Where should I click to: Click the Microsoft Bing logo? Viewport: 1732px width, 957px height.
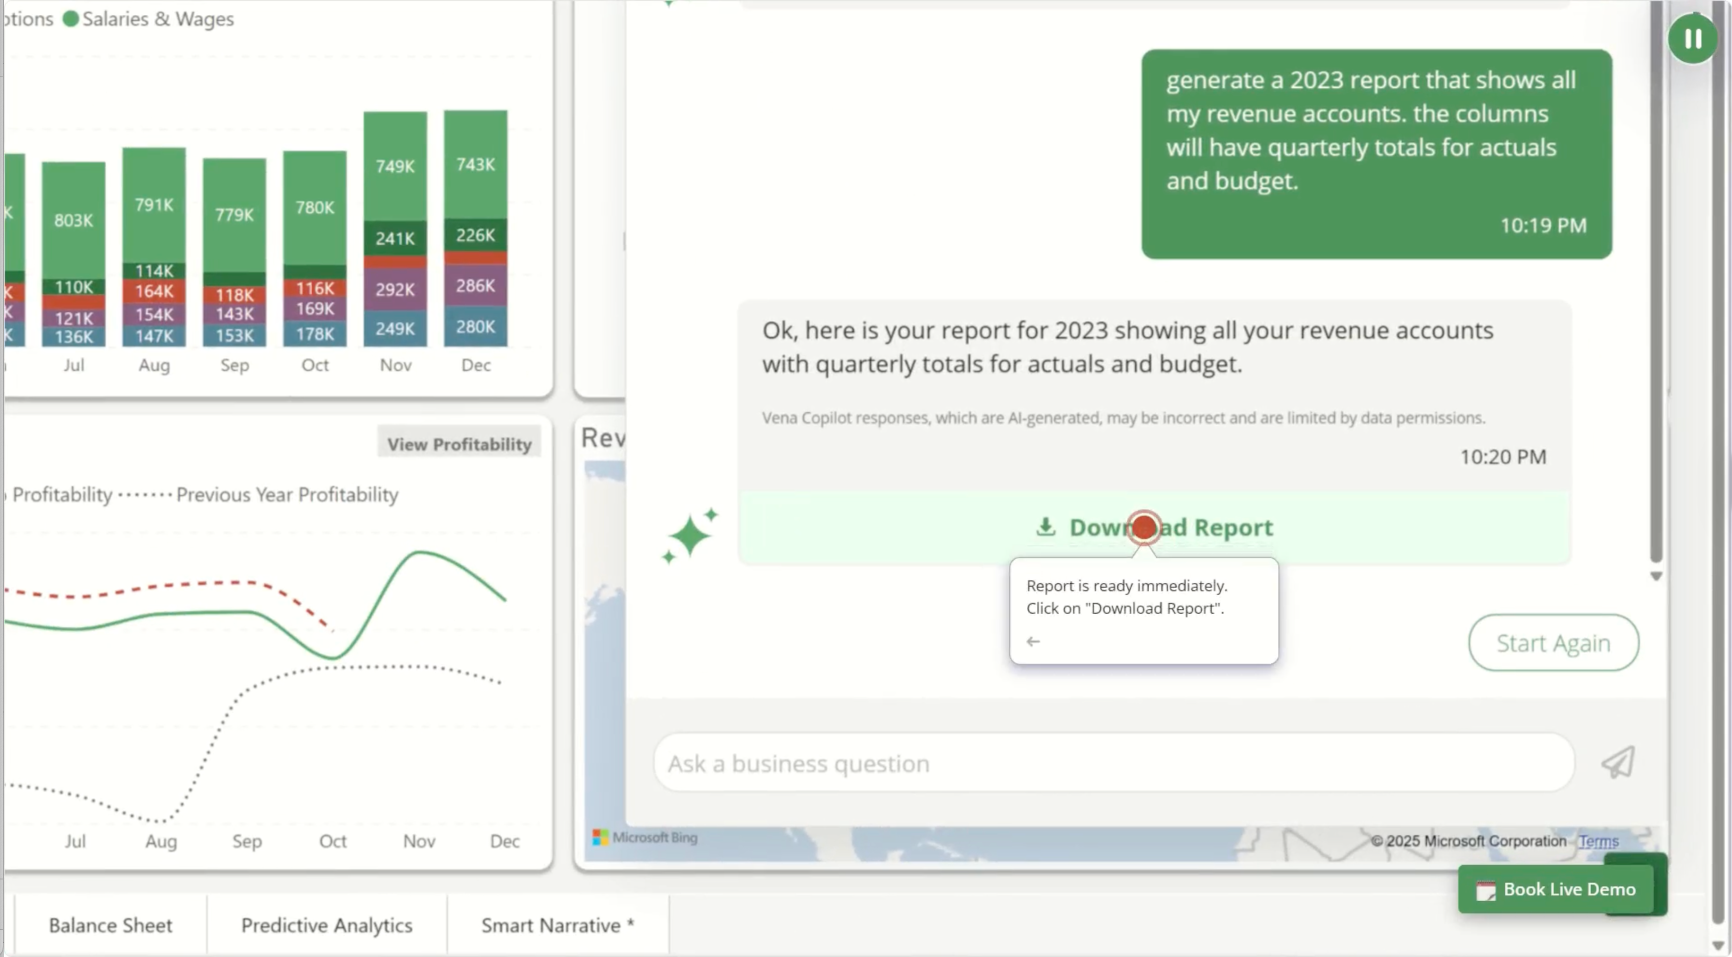(643, 837)
